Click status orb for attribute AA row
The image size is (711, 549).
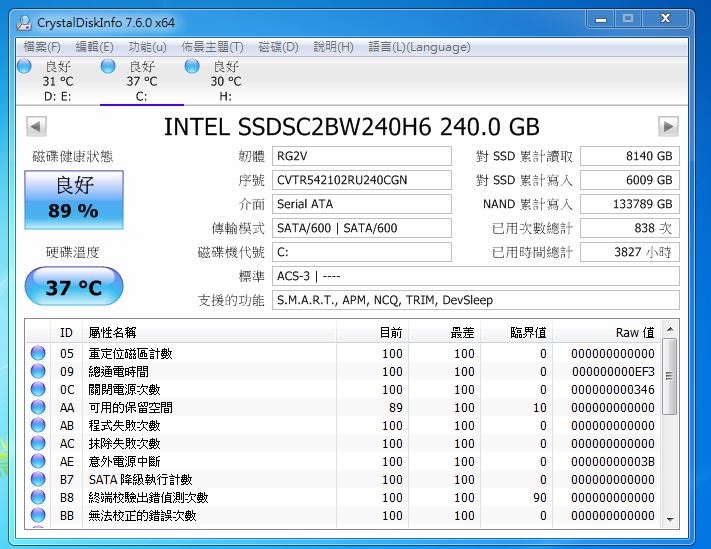38,407
